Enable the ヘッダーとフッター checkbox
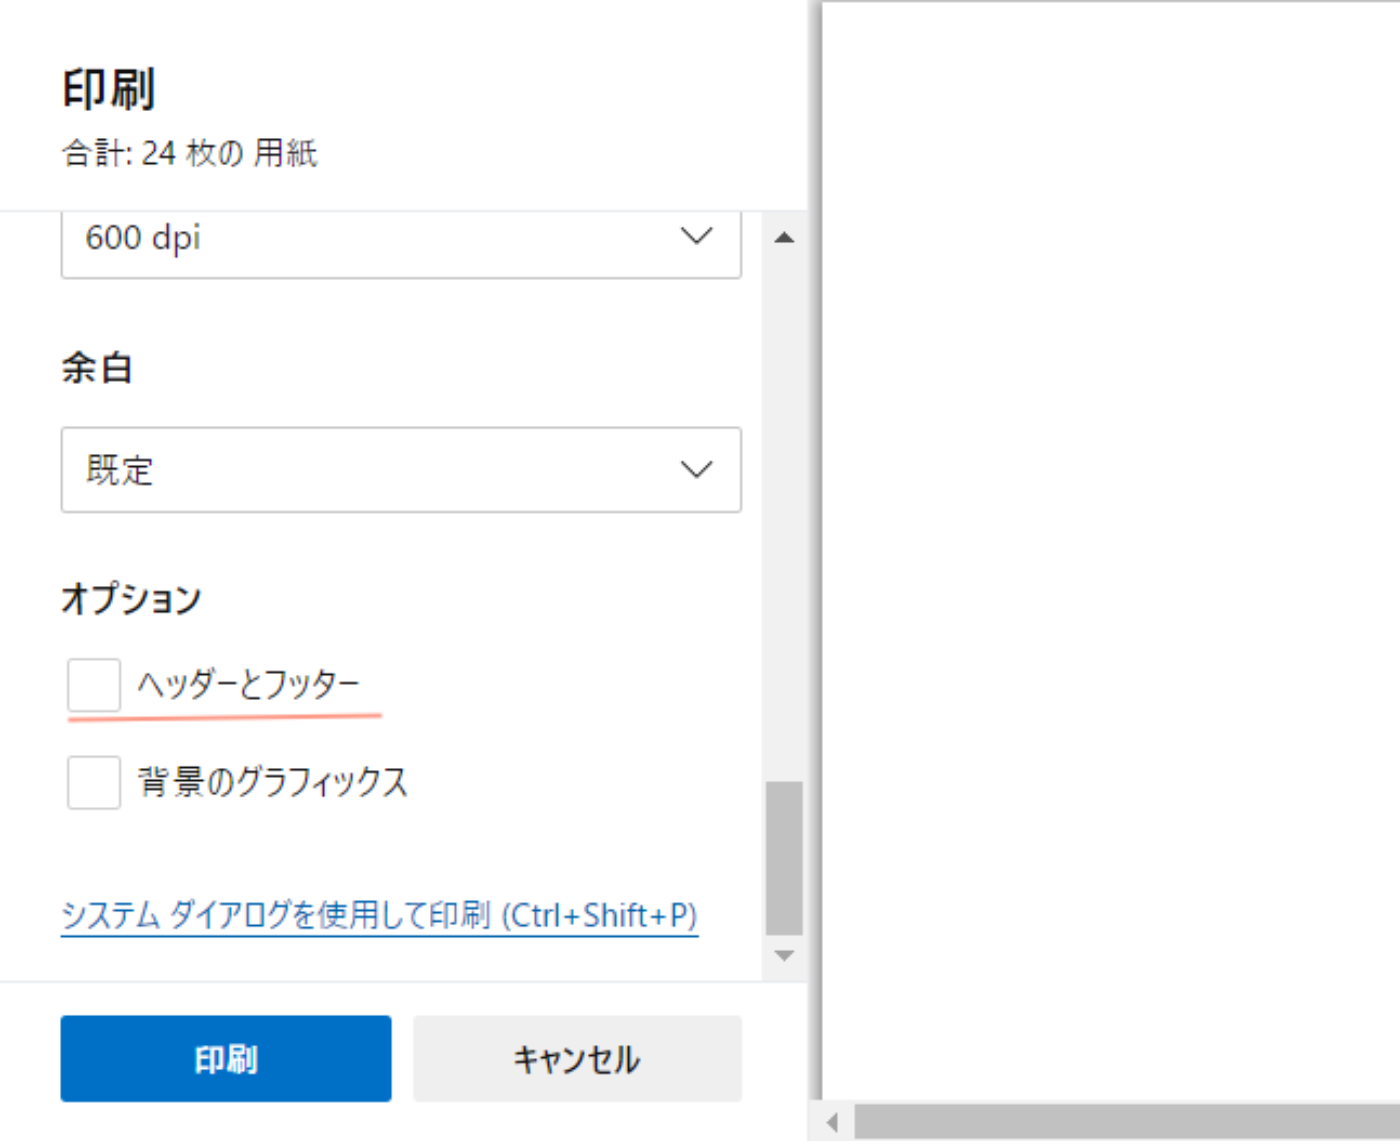1400x1141 pixels. 94,685
